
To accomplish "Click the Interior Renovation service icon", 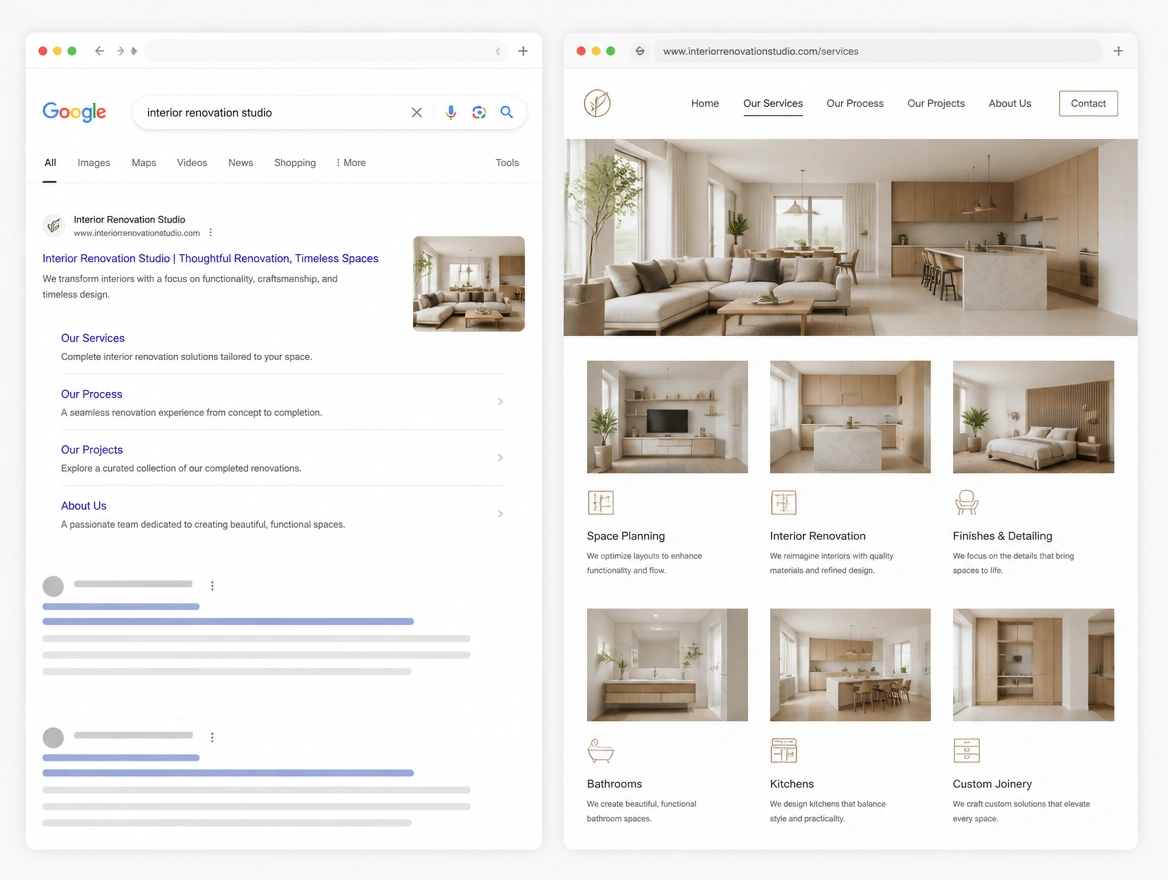I will (784, 503).
